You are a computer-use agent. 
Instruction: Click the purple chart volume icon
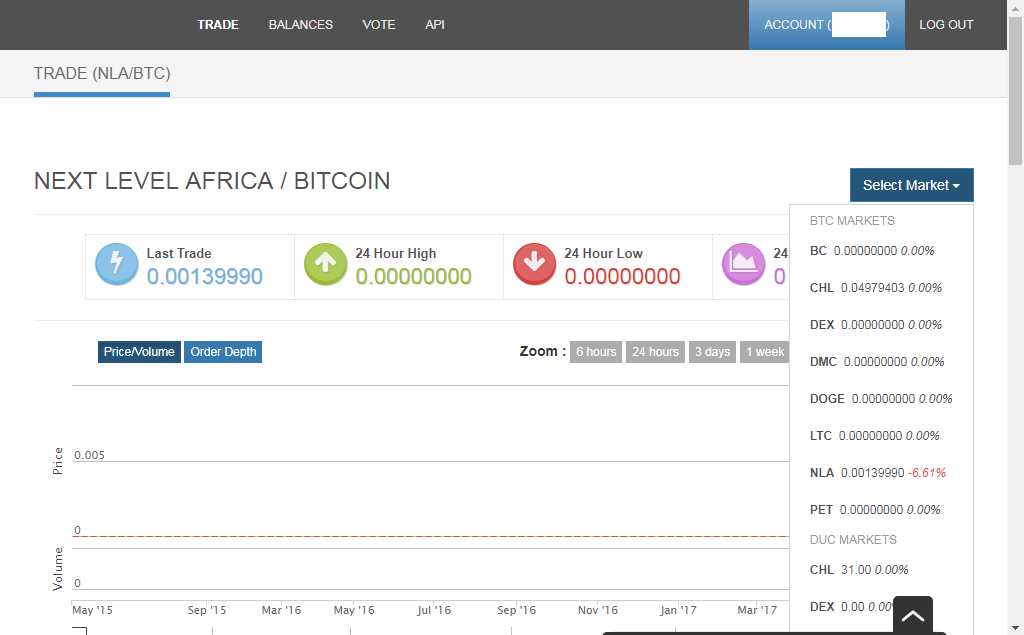click(744, 264)
